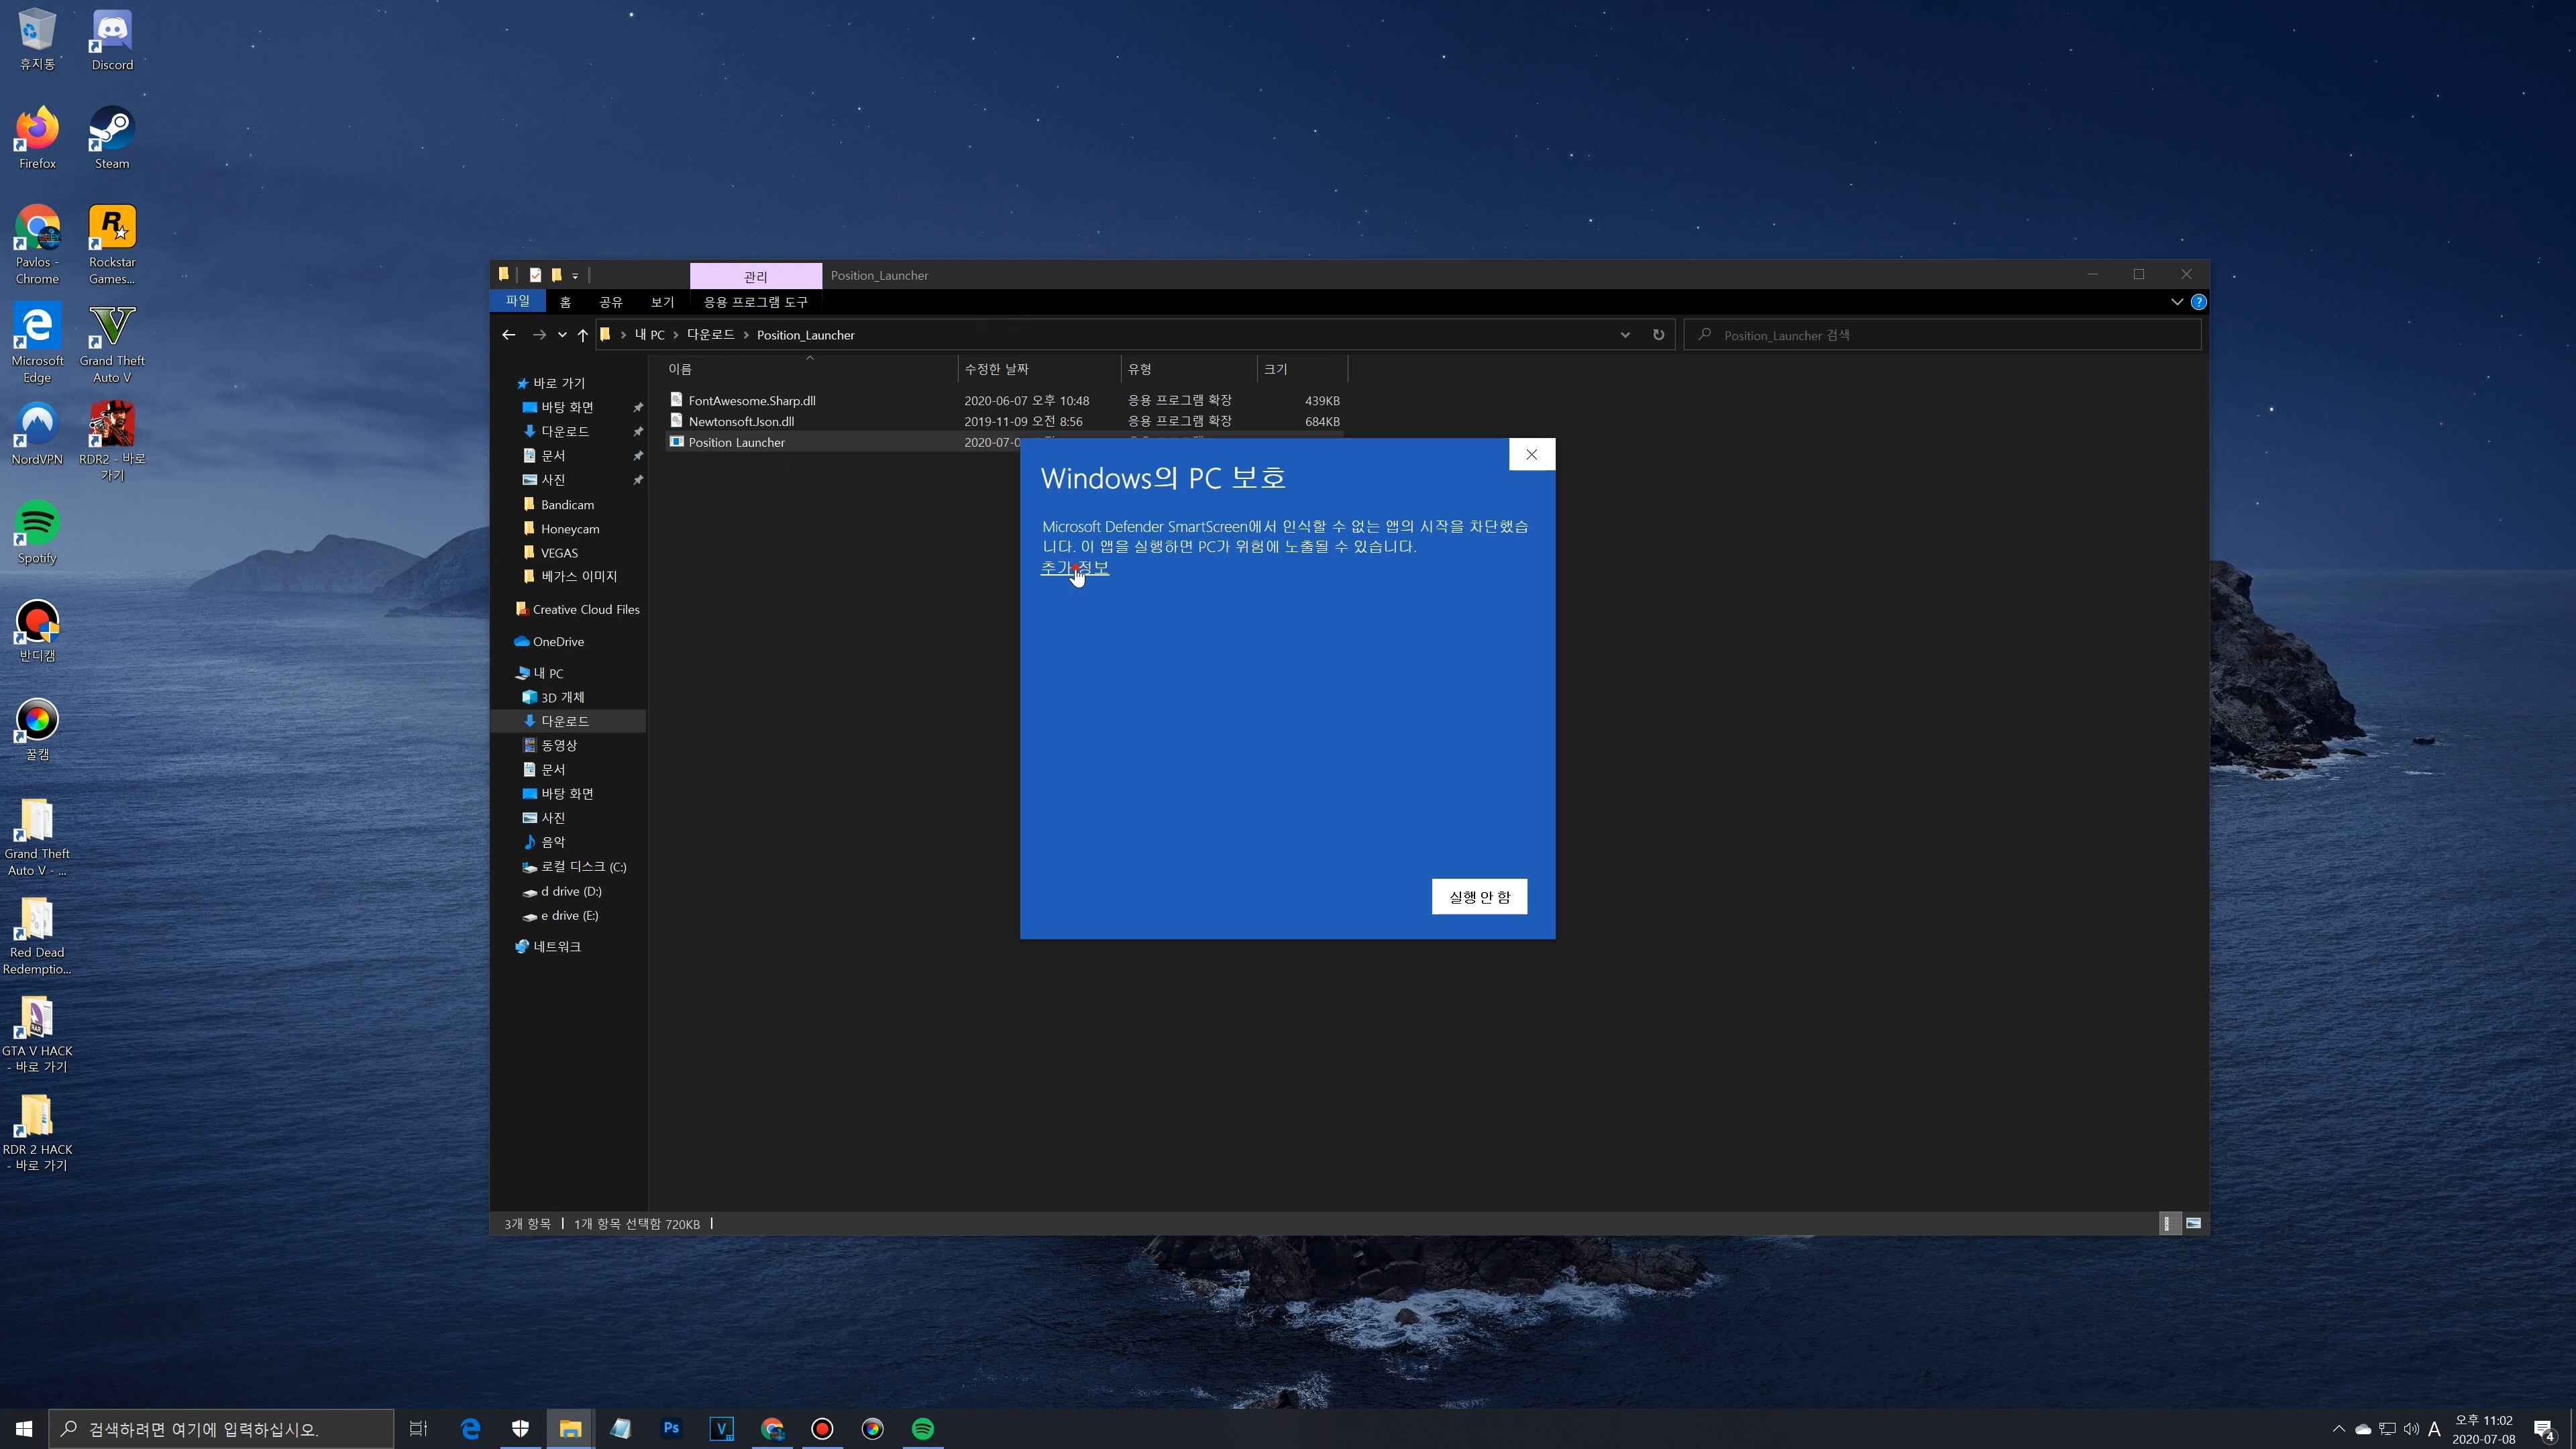Expand the ribbon with the chevron

pyautogui.click(x=2176, y=302)
